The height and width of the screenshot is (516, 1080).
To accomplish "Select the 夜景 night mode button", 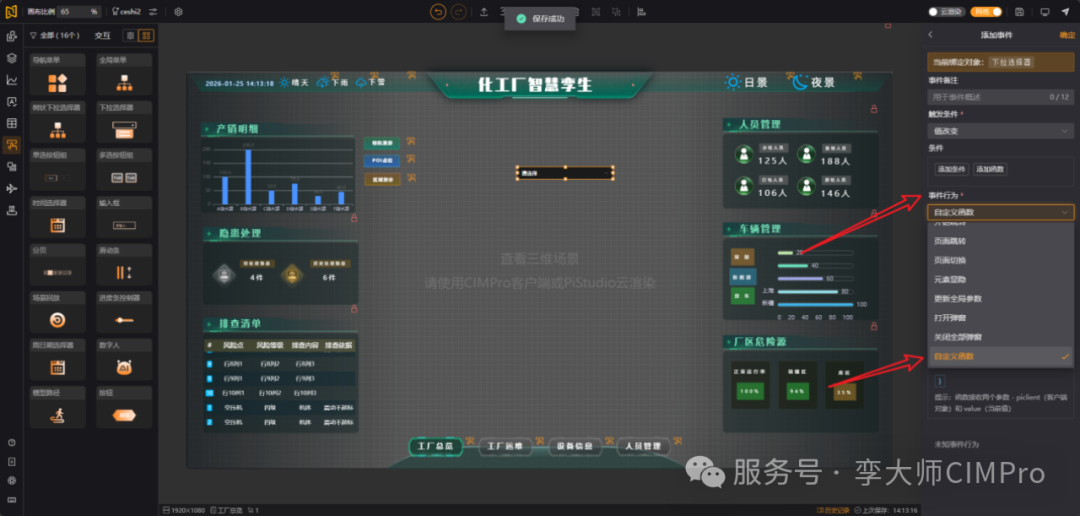I will [x=813, y=83].
